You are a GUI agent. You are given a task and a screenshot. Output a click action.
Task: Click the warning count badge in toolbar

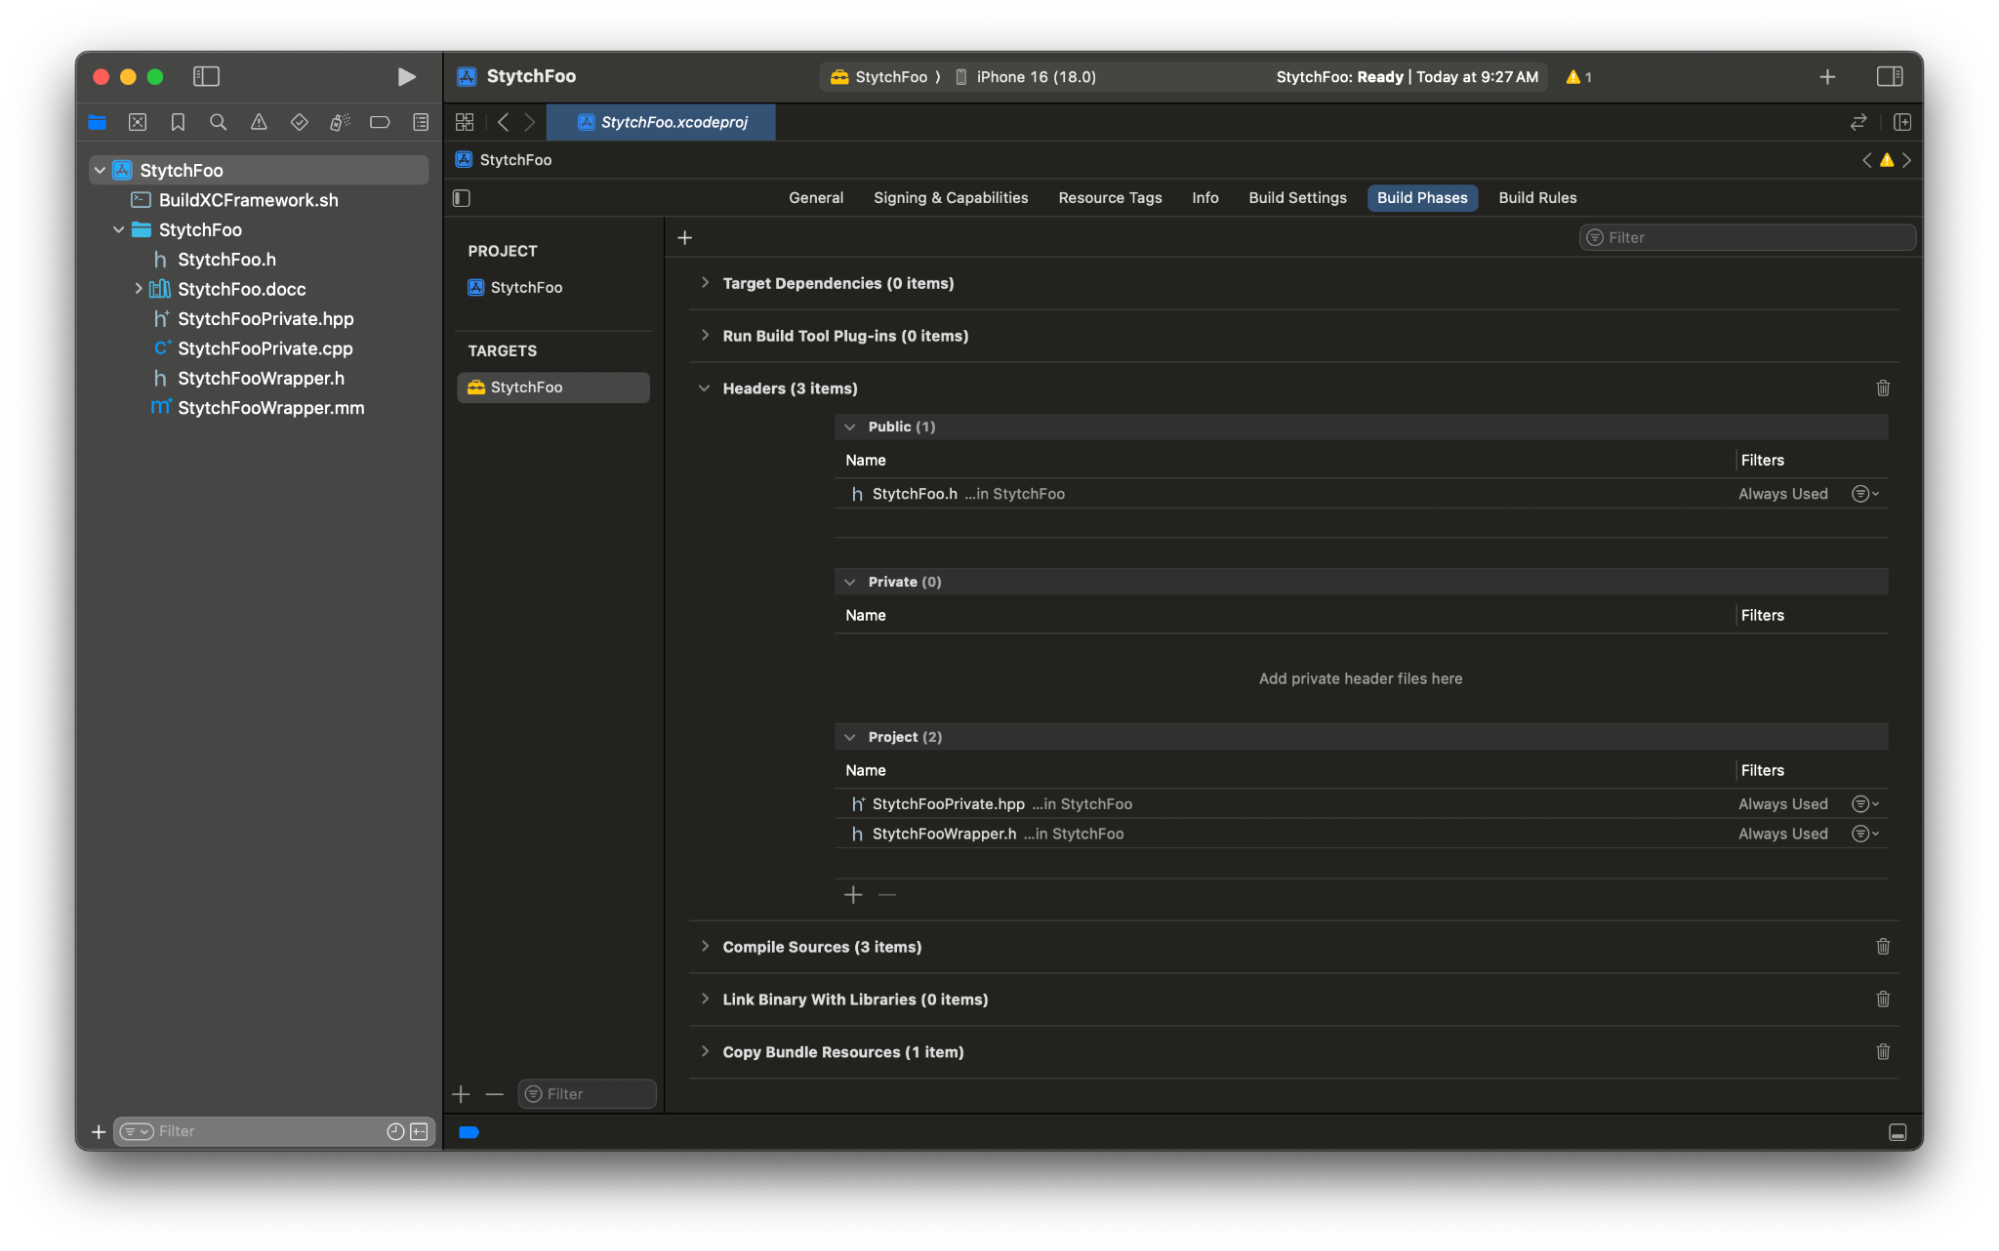[1578, 77]
